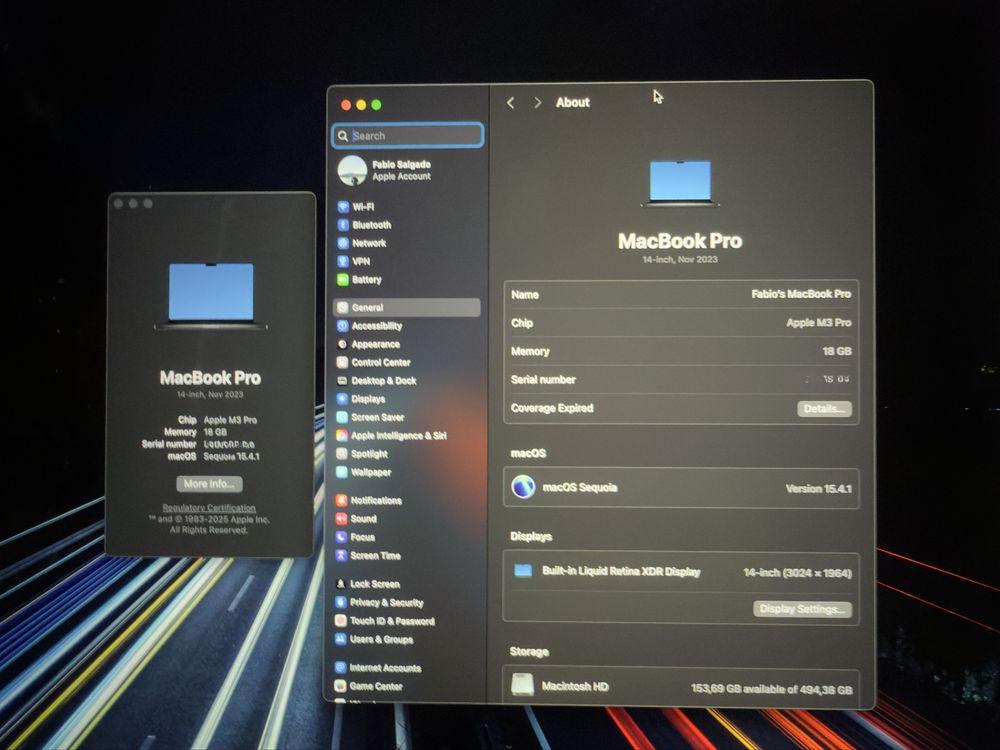Open Display Settings button
This screenshot has width=1000, height=750.
802,609
